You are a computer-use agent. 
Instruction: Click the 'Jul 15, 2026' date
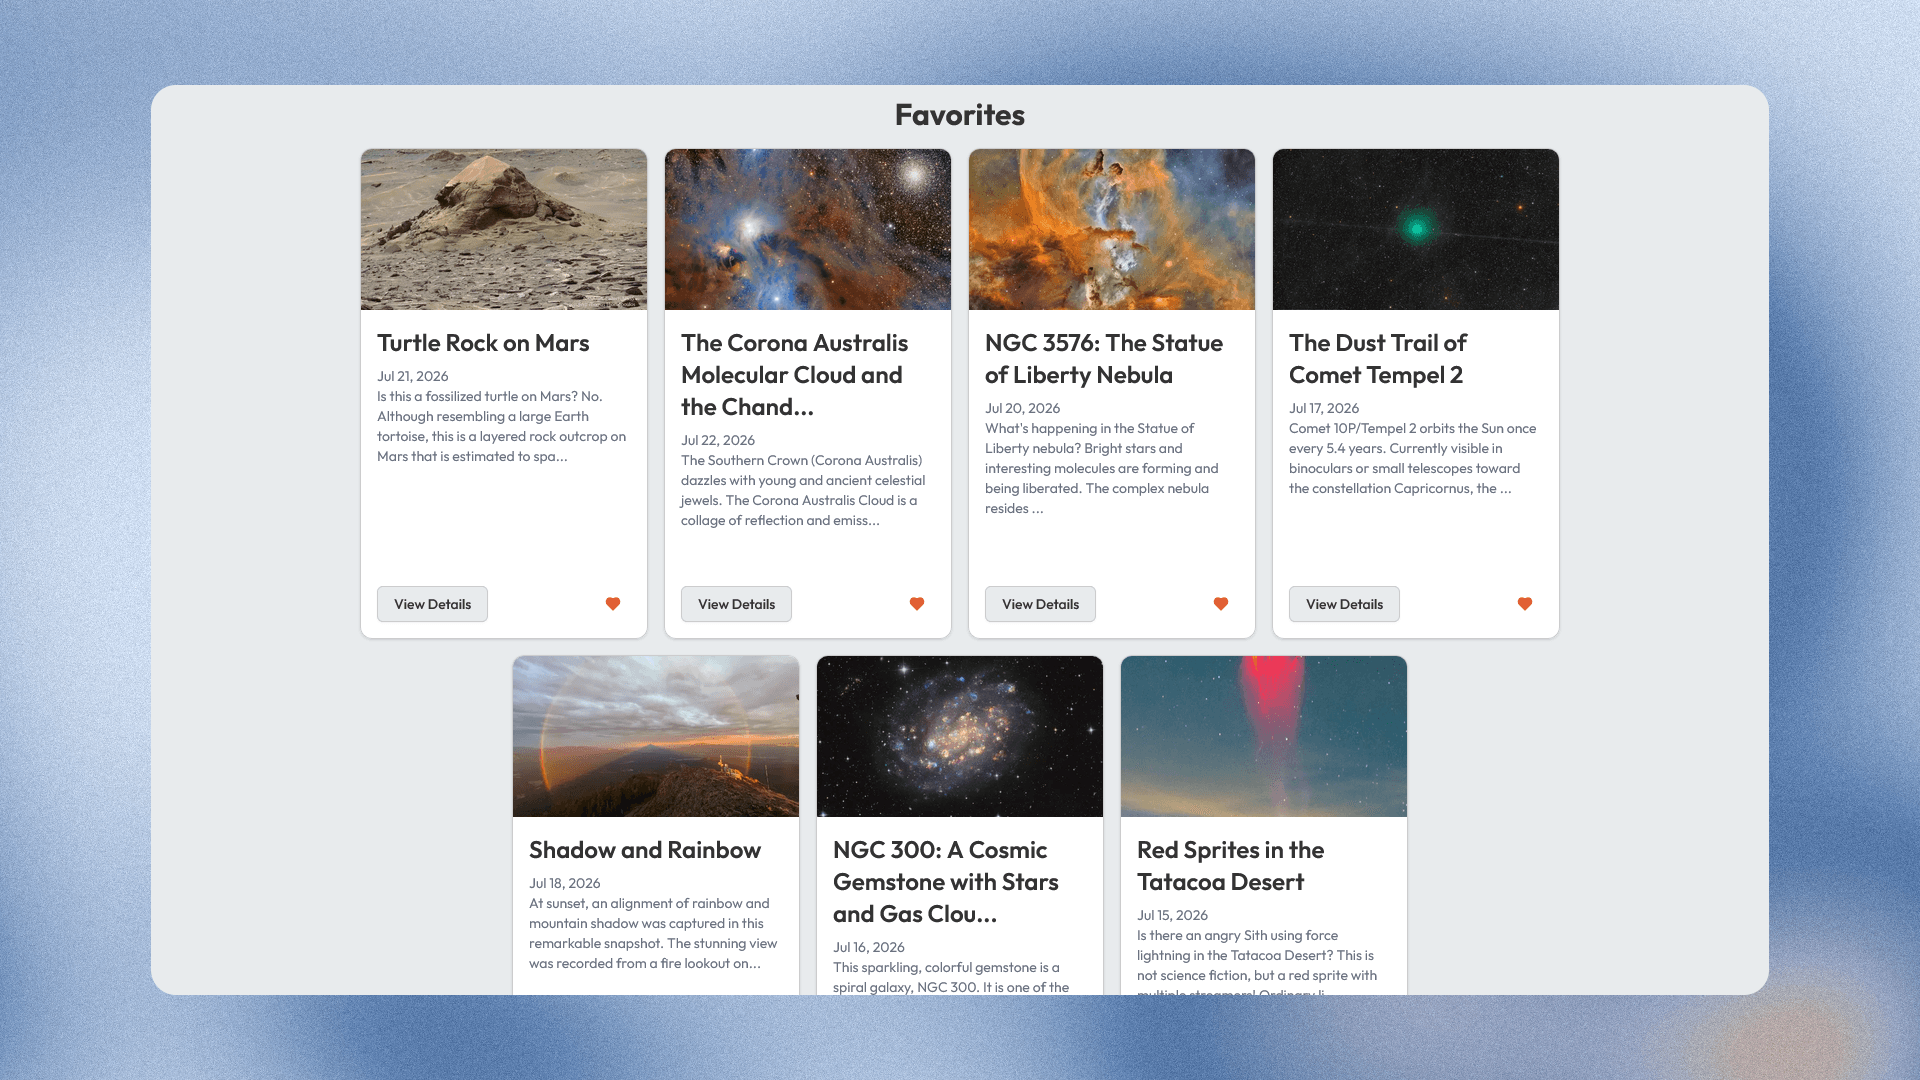pos(1173,915)
